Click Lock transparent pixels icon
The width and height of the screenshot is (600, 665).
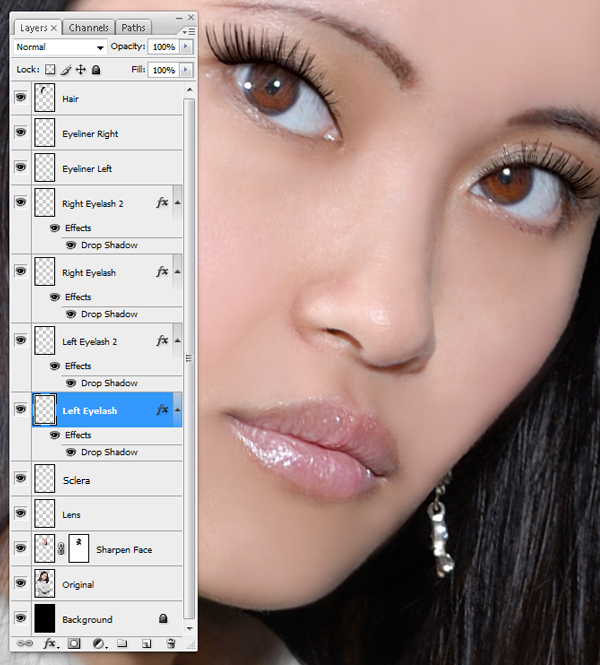[50, 70]
